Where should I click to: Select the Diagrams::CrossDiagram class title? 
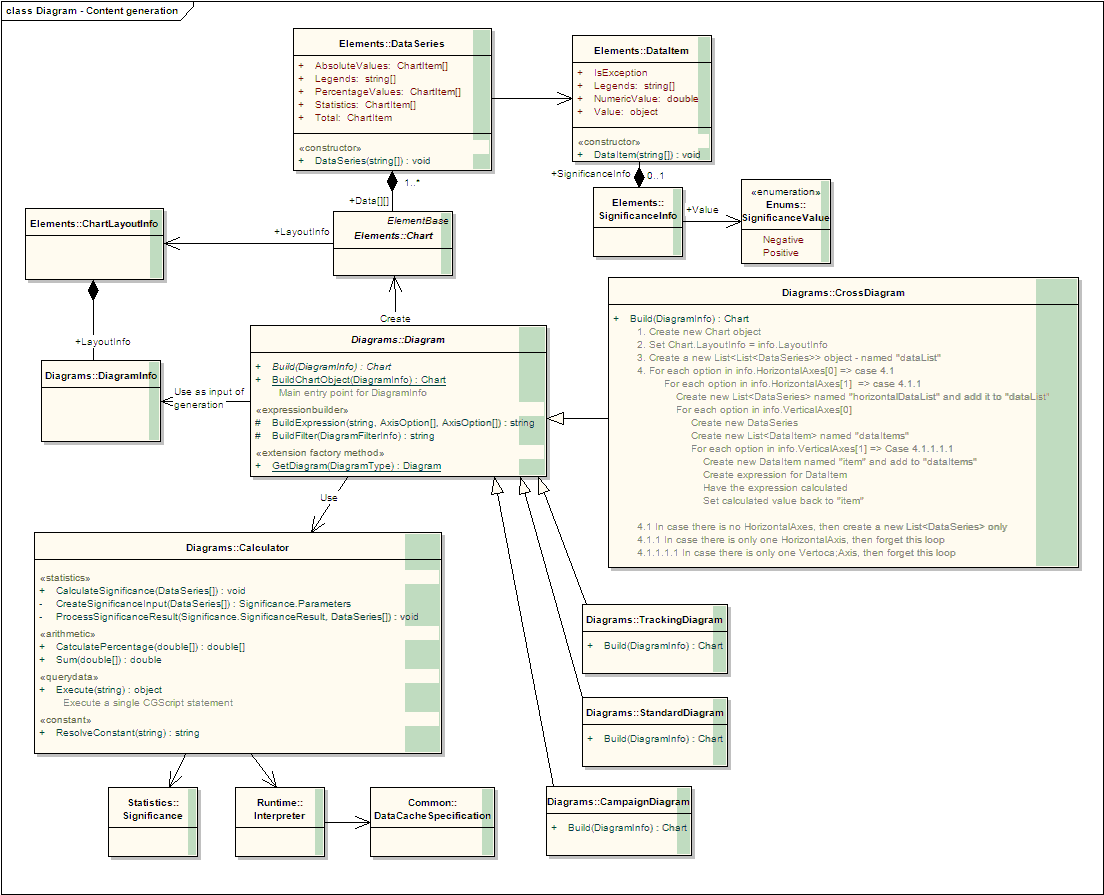point(842,294)
